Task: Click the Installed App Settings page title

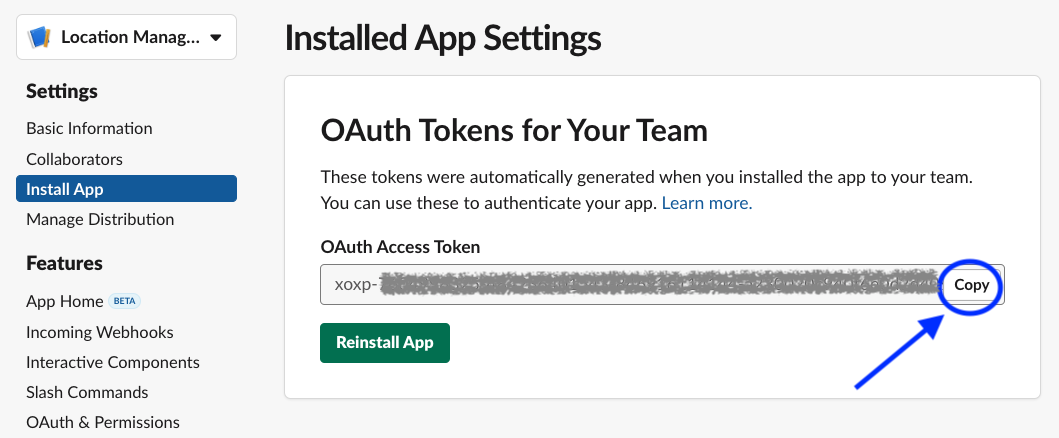Action: [443, 38]
